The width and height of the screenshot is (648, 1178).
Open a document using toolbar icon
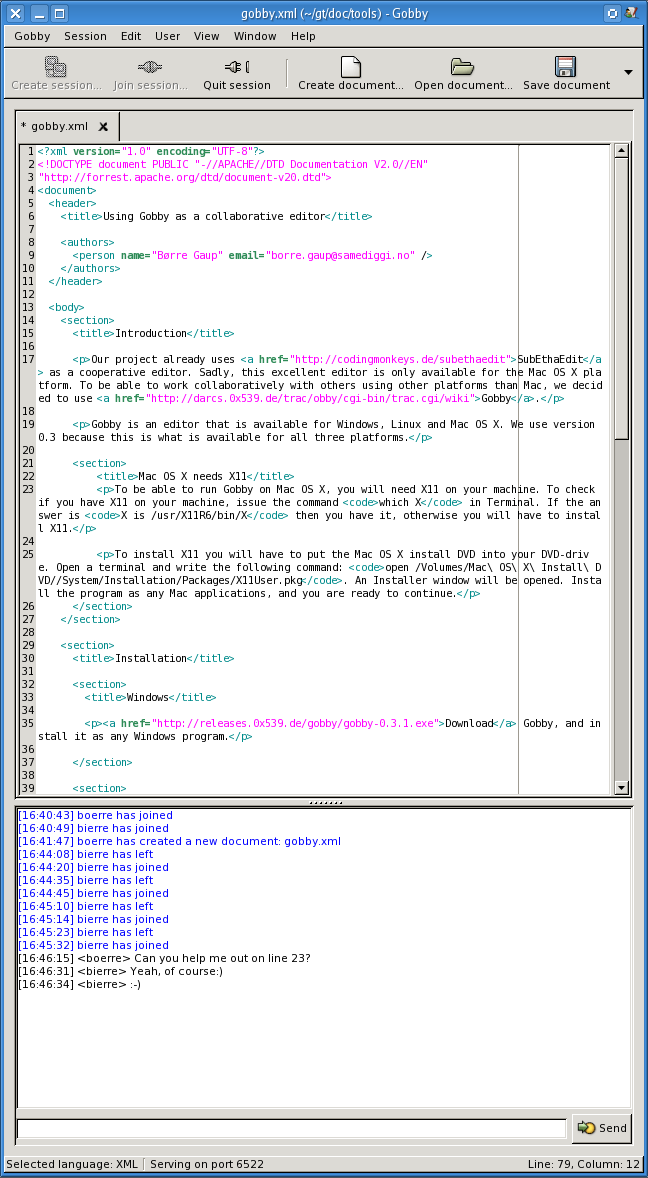463,74
